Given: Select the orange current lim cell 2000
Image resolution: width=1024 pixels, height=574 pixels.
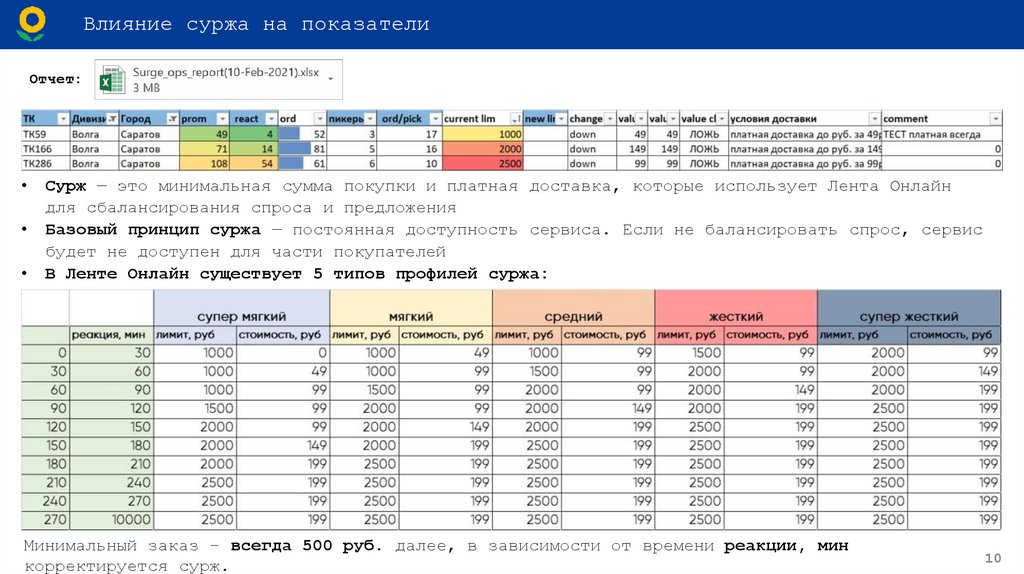Looking at the screenshot, I should point(483,149).
